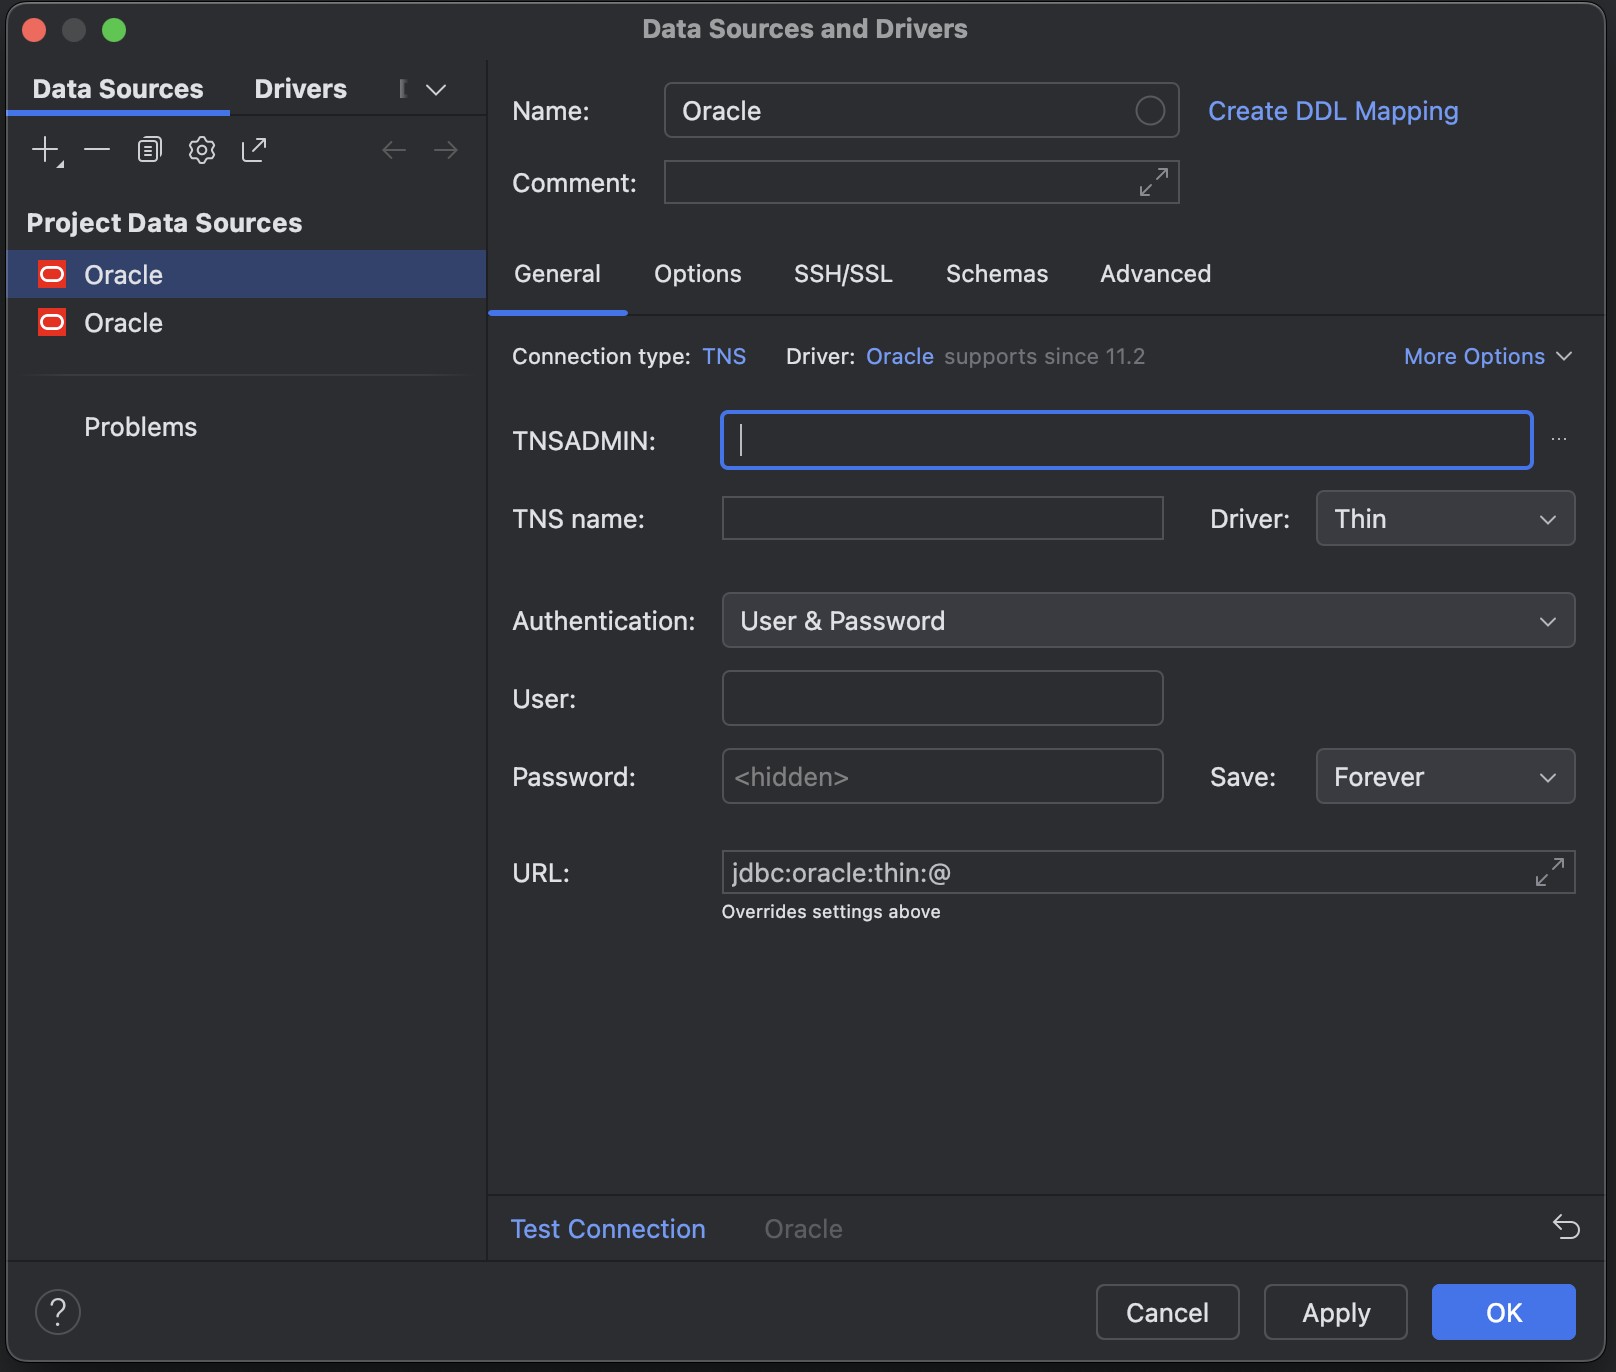Click the greyed Oracle label in footer
The width and height of the screenshot is (1616, 1372).
coord(803,1229)
